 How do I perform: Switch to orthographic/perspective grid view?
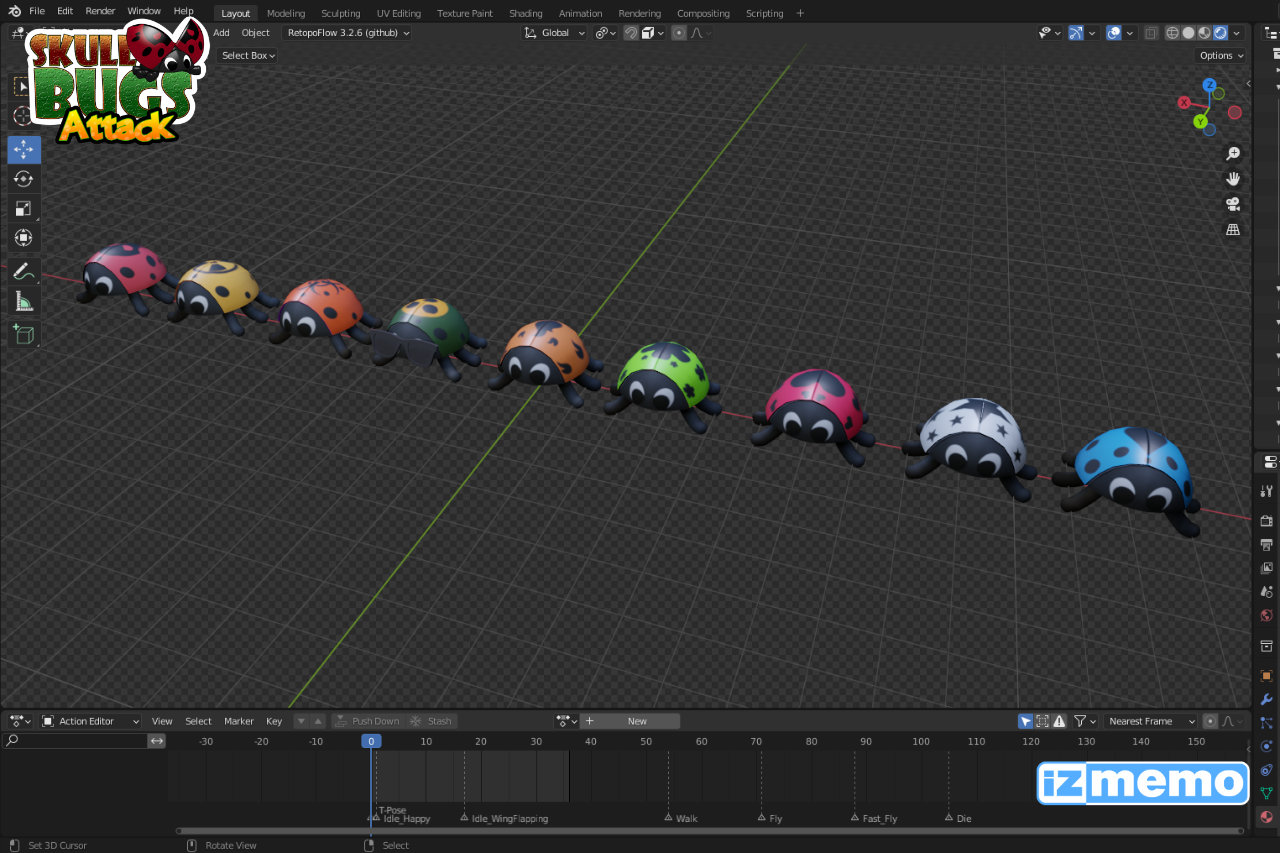(1233, 230)
